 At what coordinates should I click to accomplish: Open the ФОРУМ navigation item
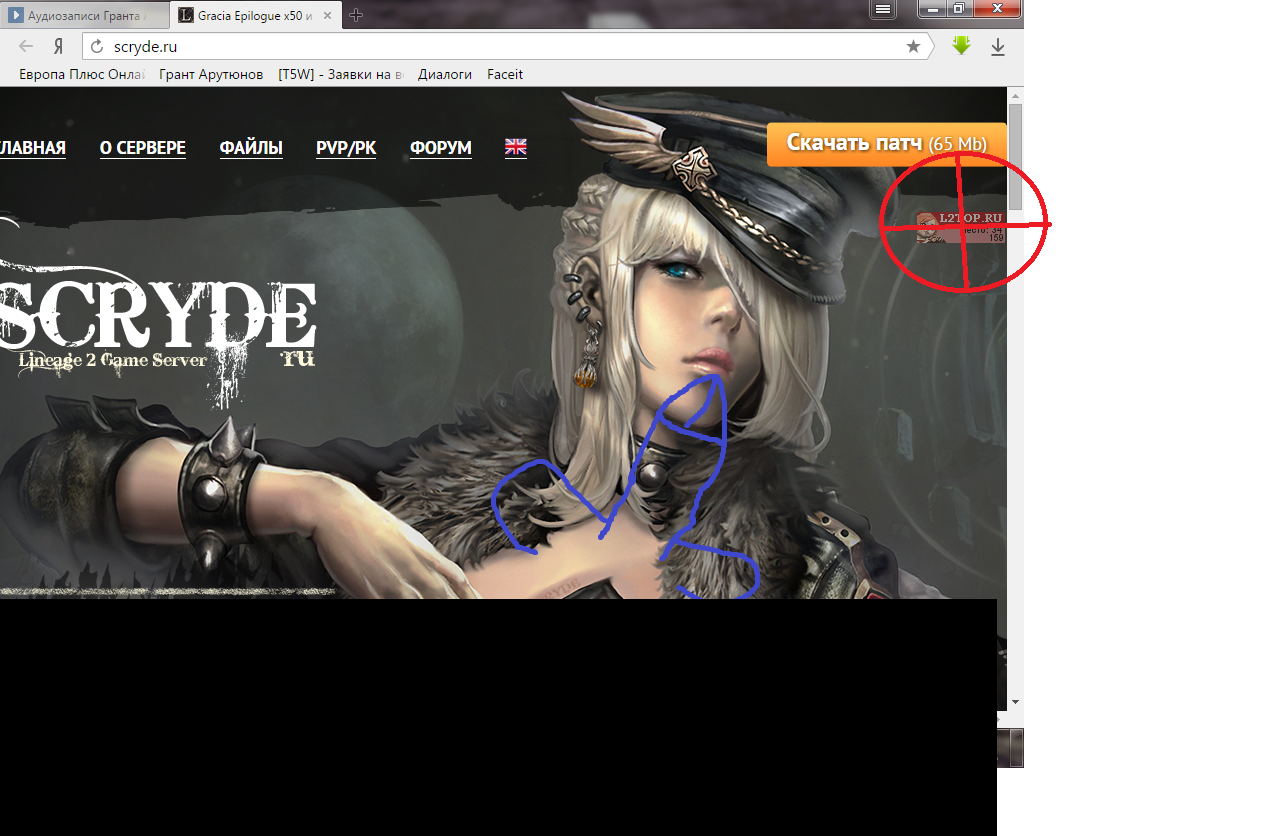[440, 147]
